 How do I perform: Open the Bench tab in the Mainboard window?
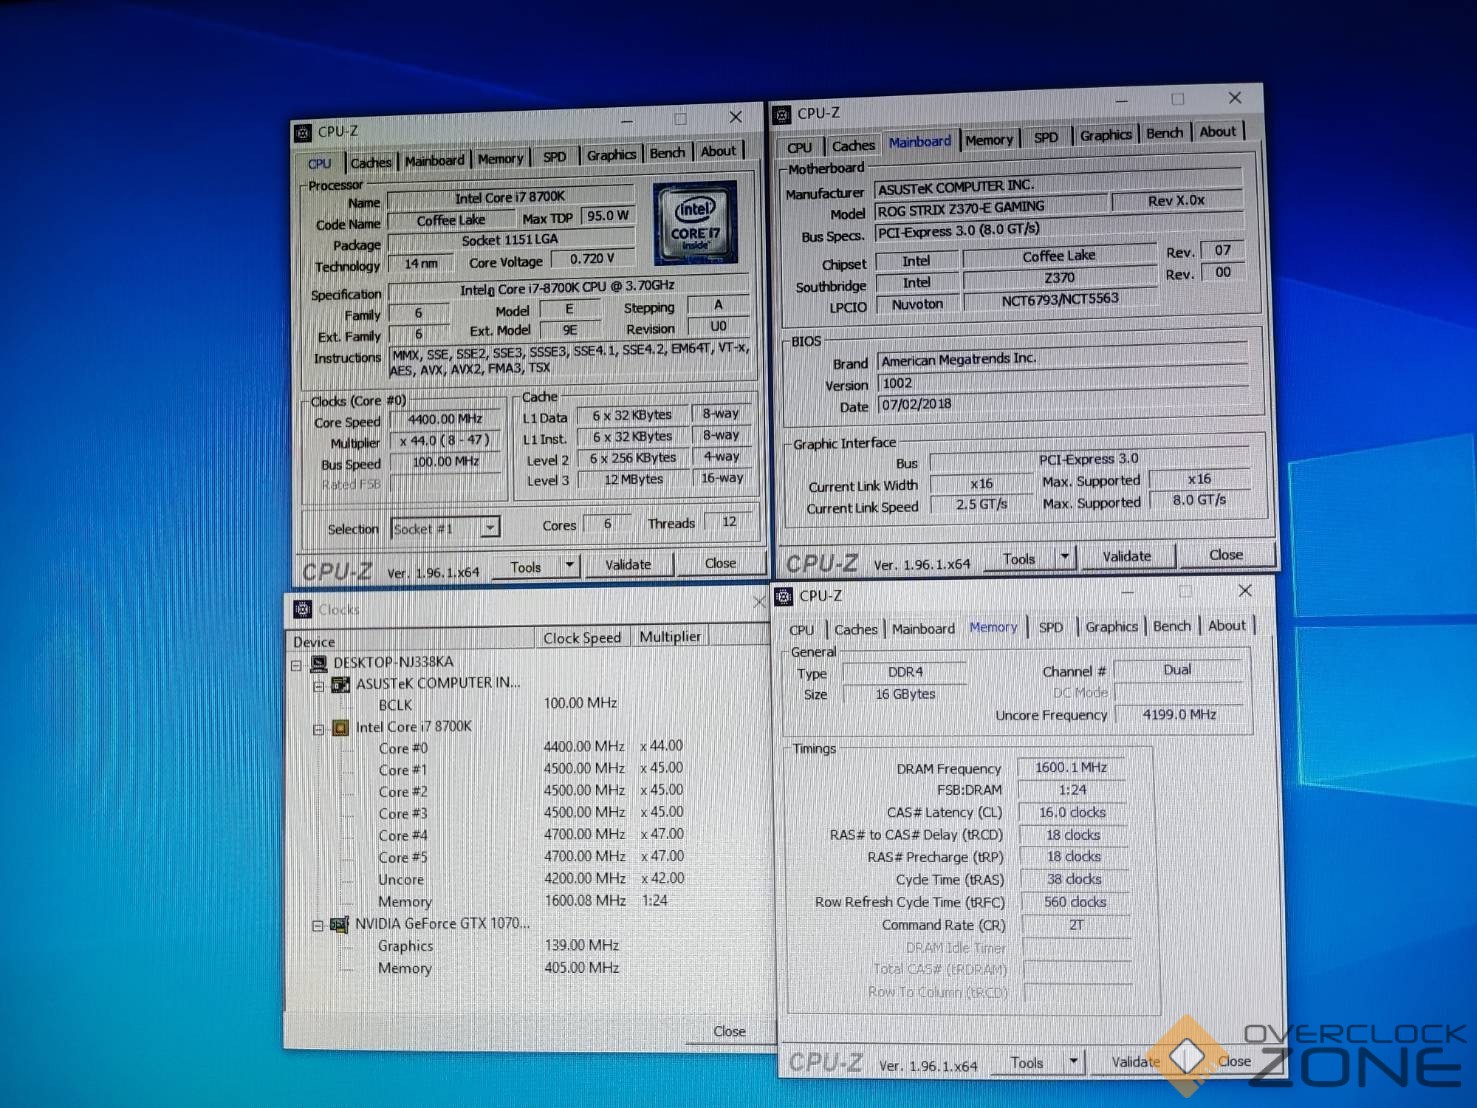coord(1164,133)
